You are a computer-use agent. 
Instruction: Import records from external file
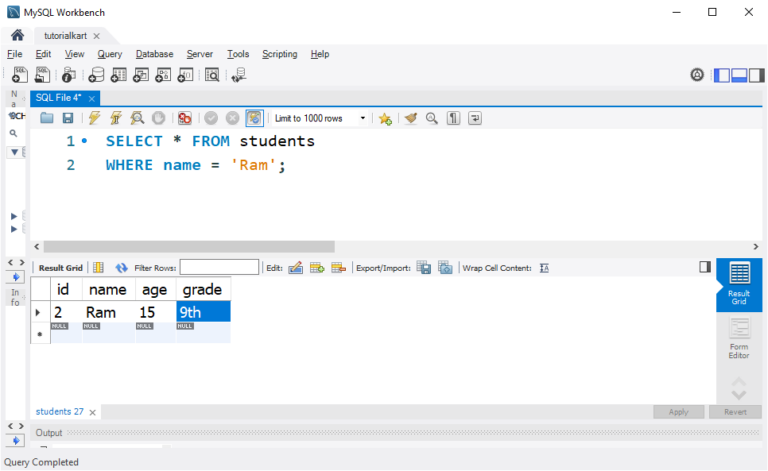445,268
